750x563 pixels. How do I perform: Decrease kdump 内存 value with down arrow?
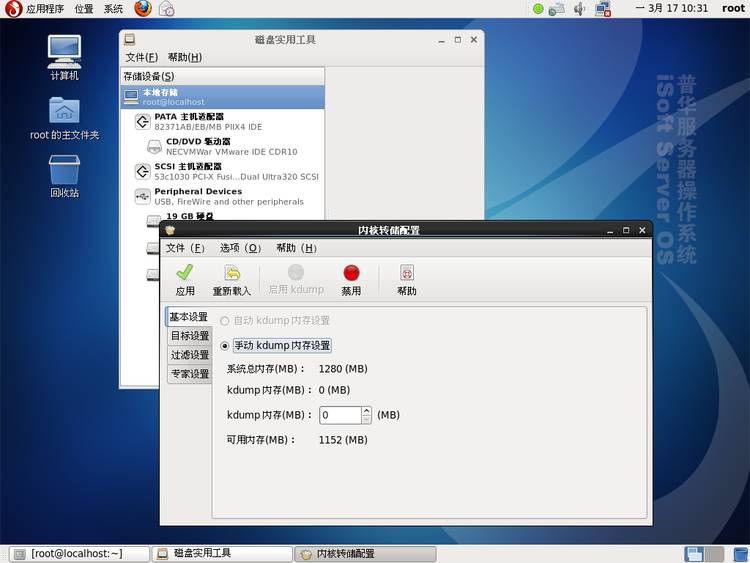tap(366, 419)
